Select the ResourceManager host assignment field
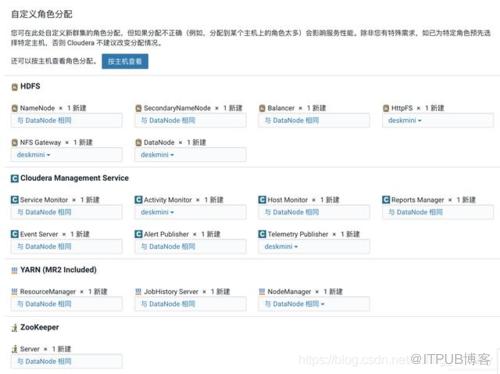500x374 pixels. click(x=66, y=304)
